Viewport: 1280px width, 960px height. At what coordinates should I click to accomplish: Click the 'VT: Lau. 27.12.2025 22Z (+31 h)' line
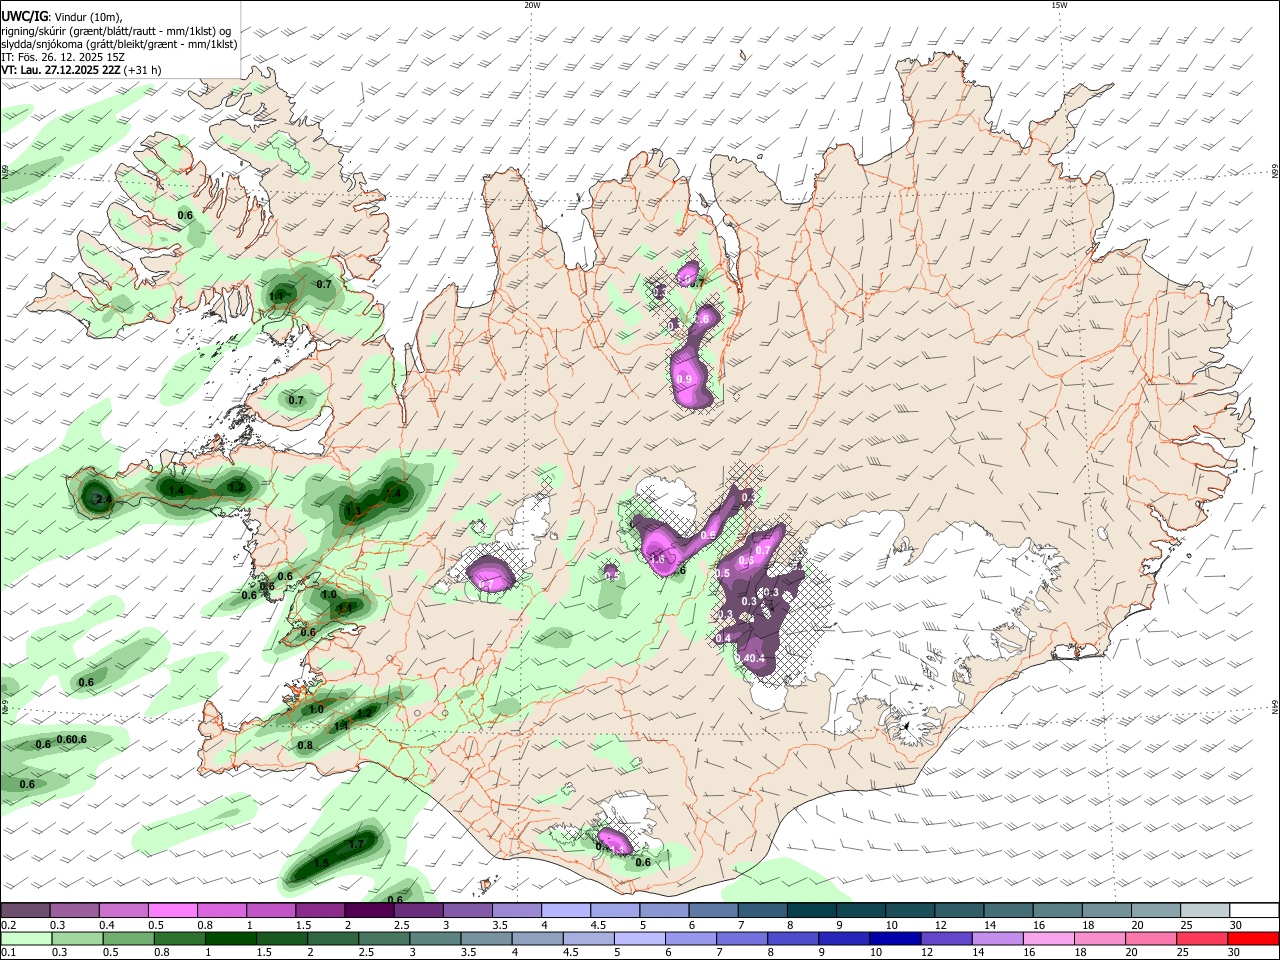pos(81,70)
